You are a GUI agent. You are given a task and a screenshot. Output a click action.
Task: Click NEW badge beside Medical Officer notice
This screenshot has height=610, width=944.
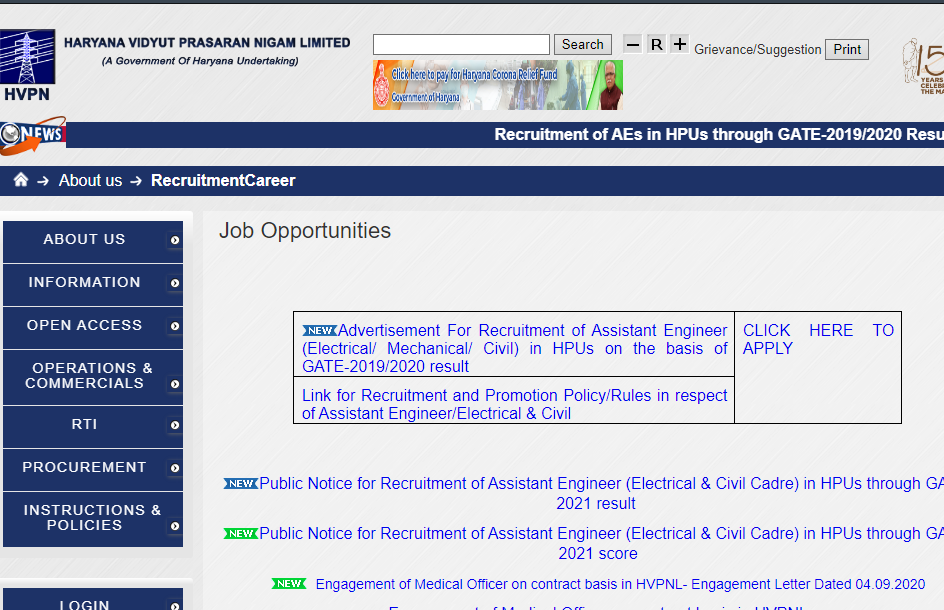pyautogui.click(x=289, y=584)
